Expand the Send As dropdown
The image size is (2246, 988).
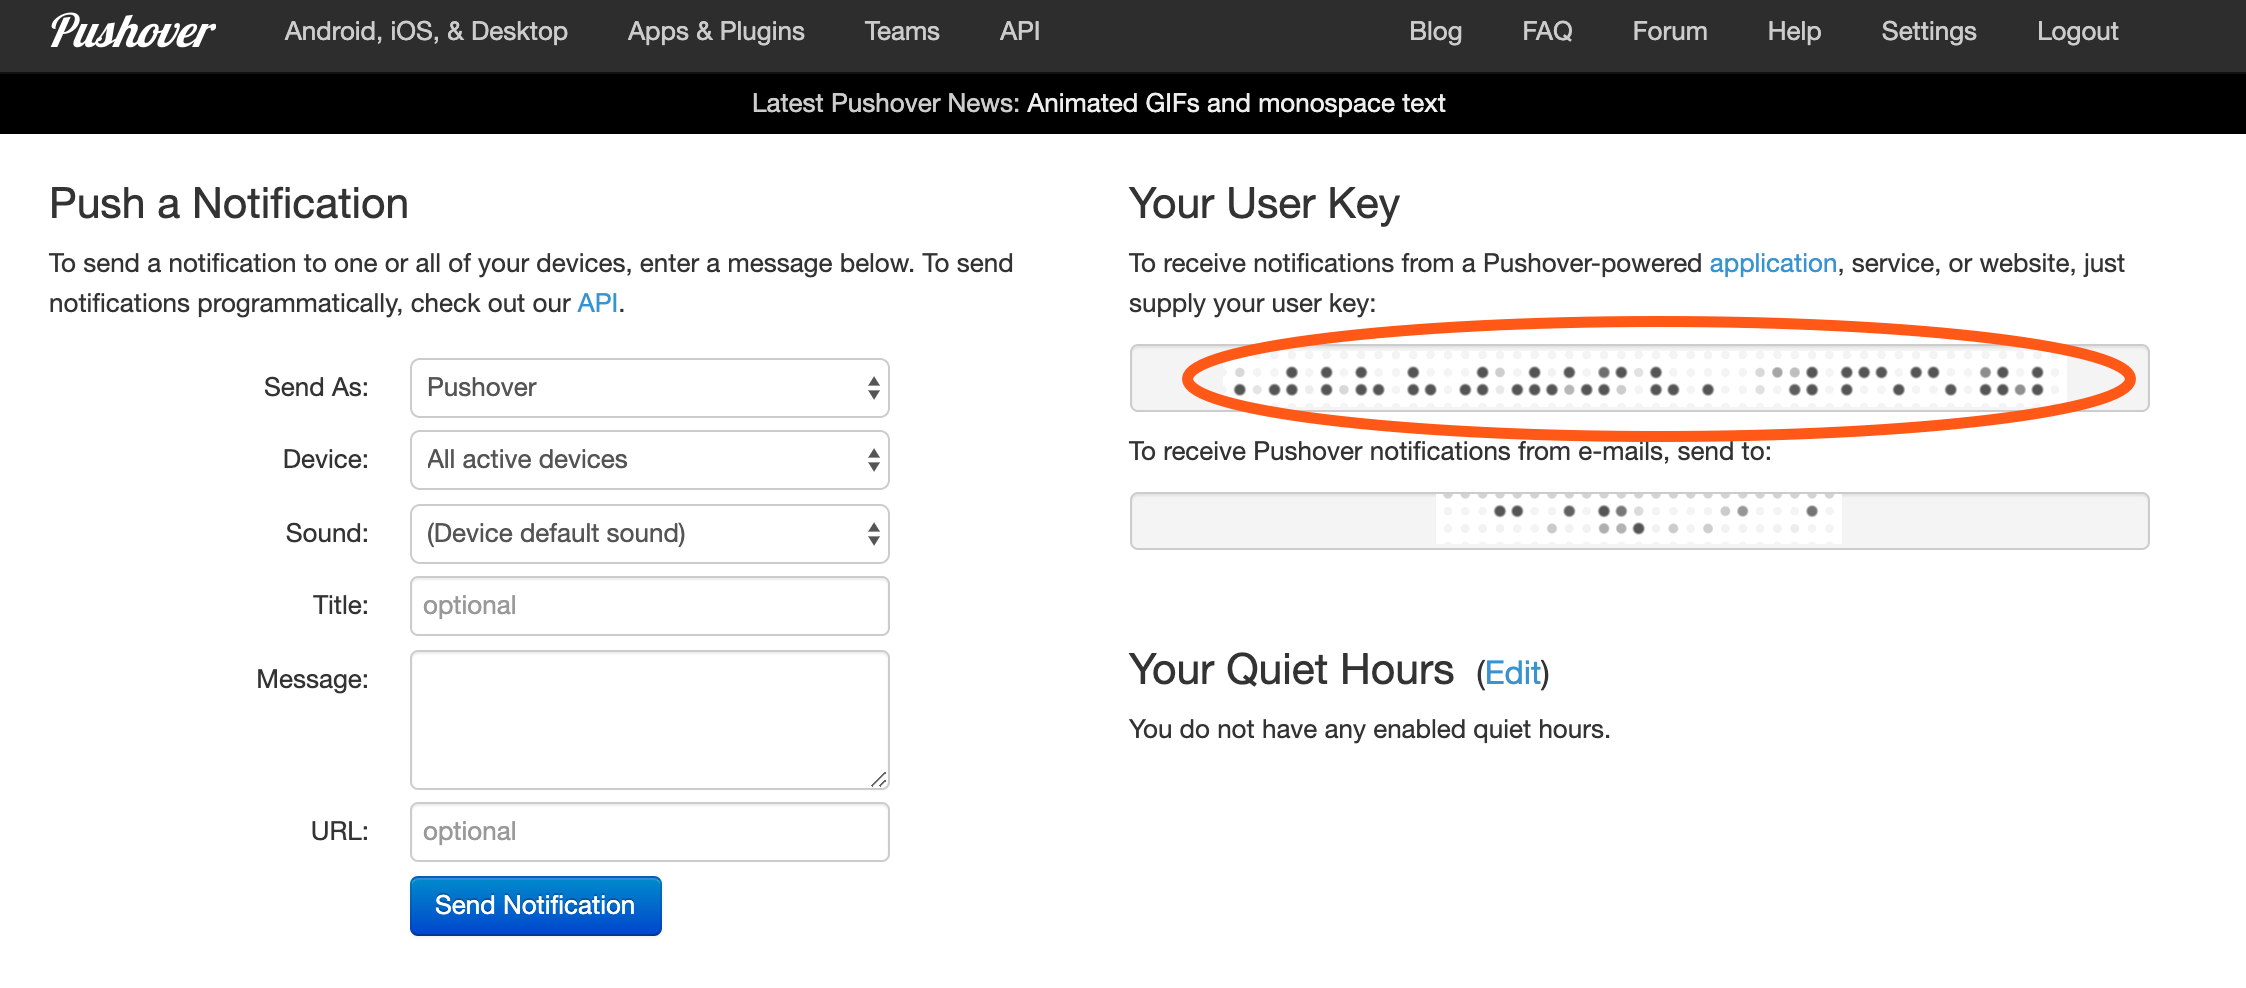(x=650, y=388)
